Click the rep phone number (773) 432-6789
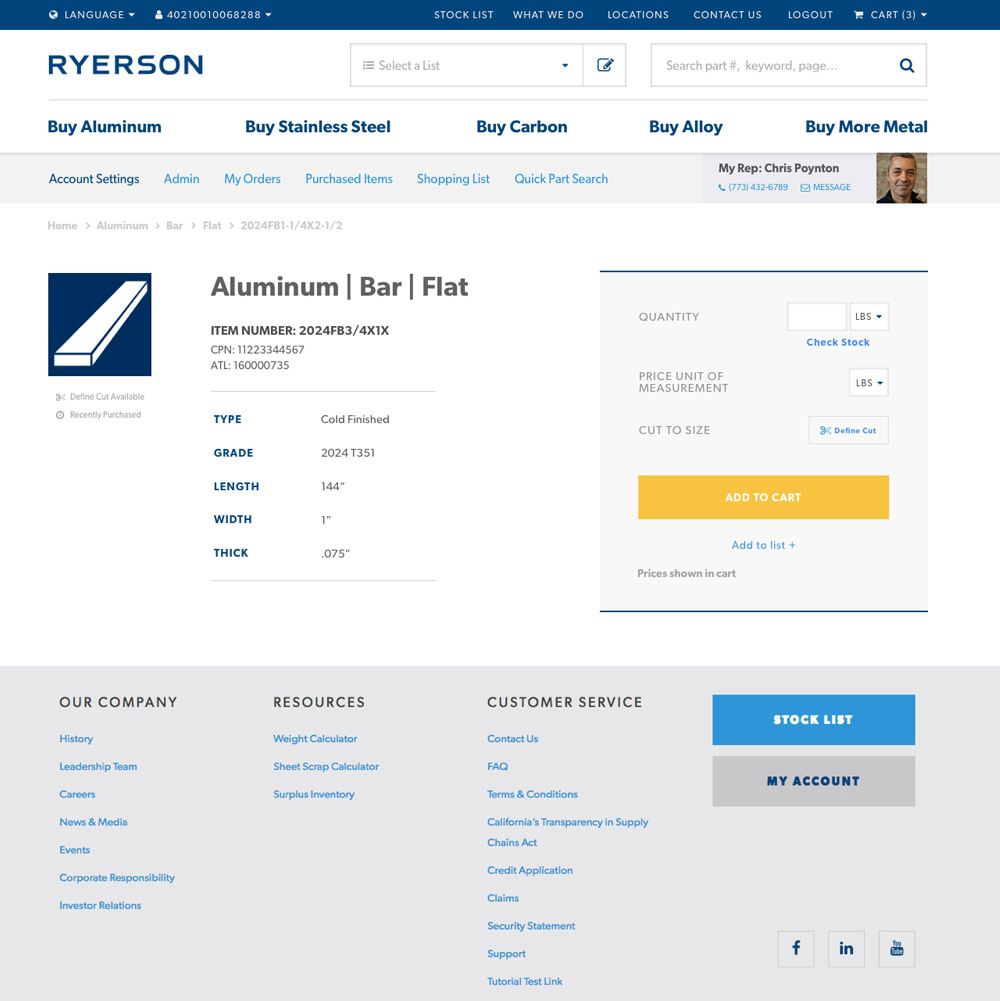 click(753, 187)
